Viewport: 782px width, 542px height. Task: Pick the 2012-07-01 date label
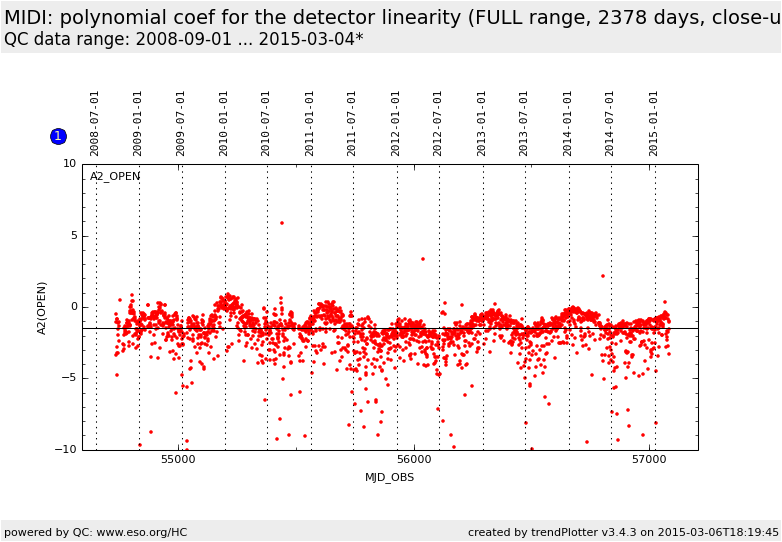pos(439,123)
